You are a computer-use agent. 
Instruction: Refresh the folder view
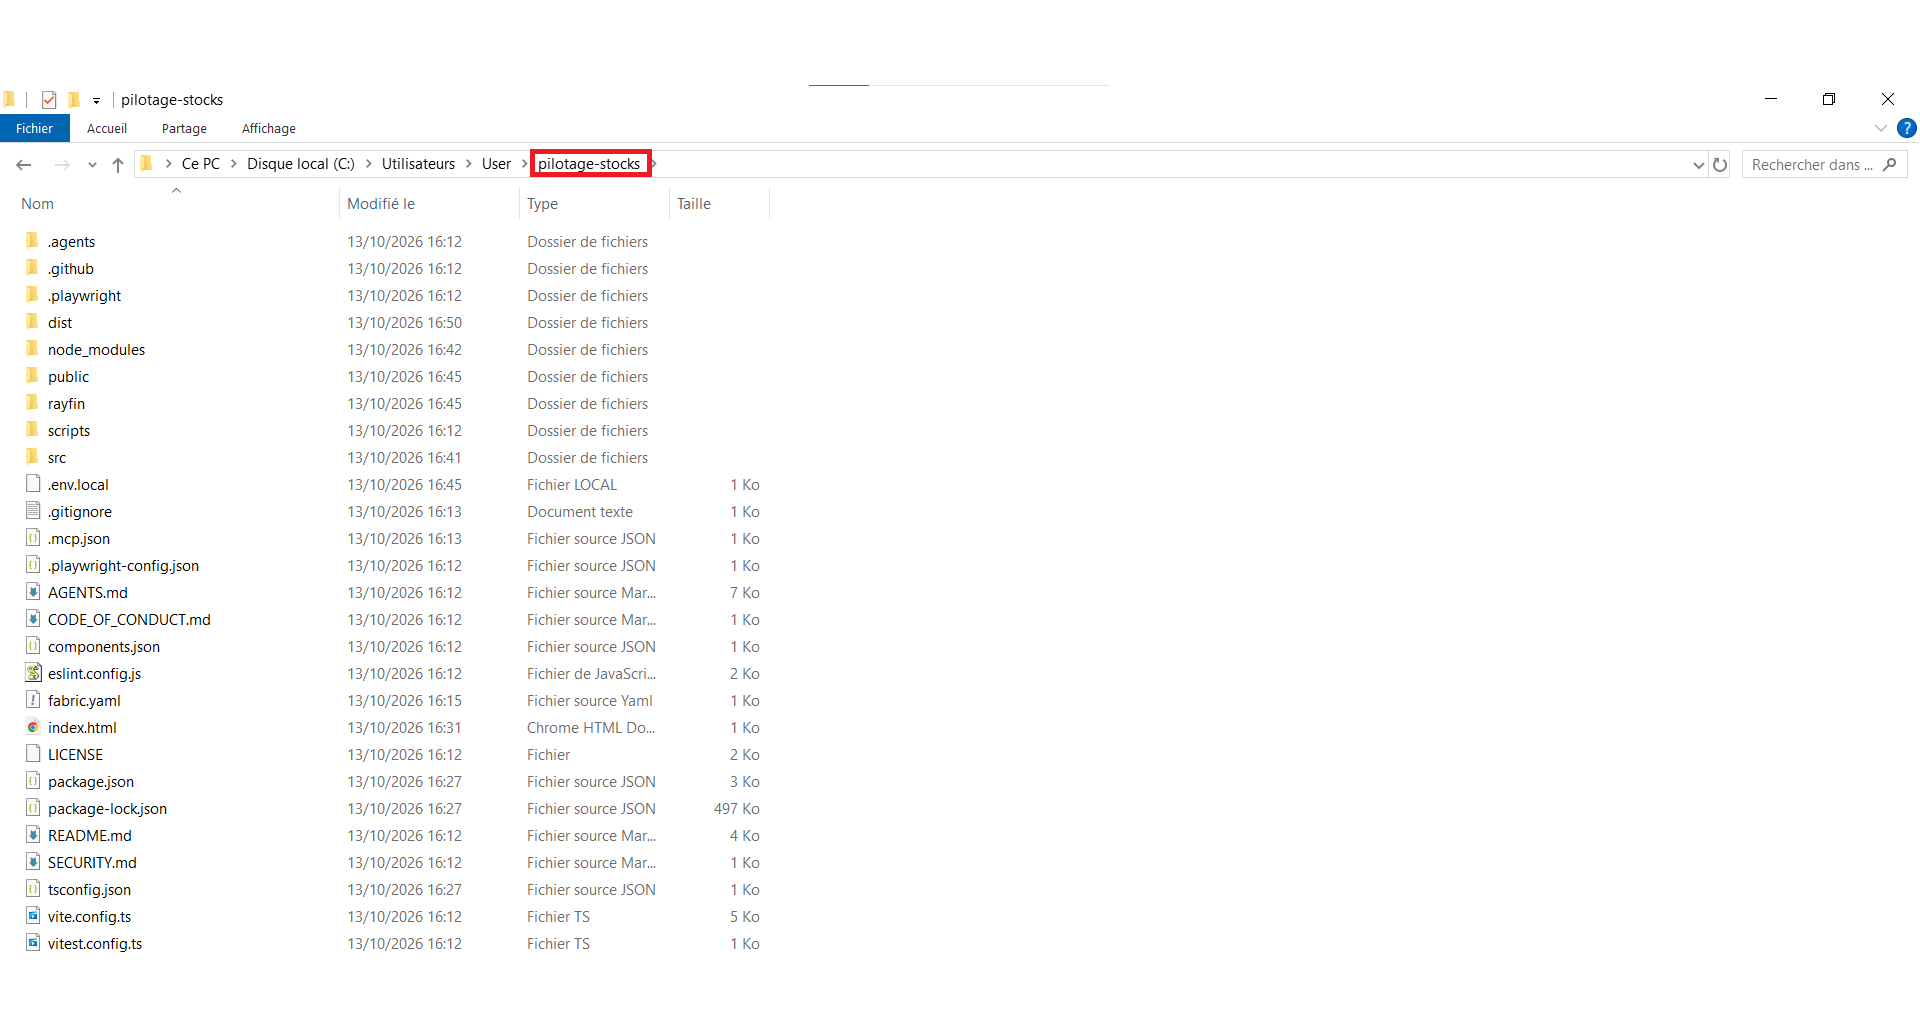pyautogui.click(x=1720, y=165)
